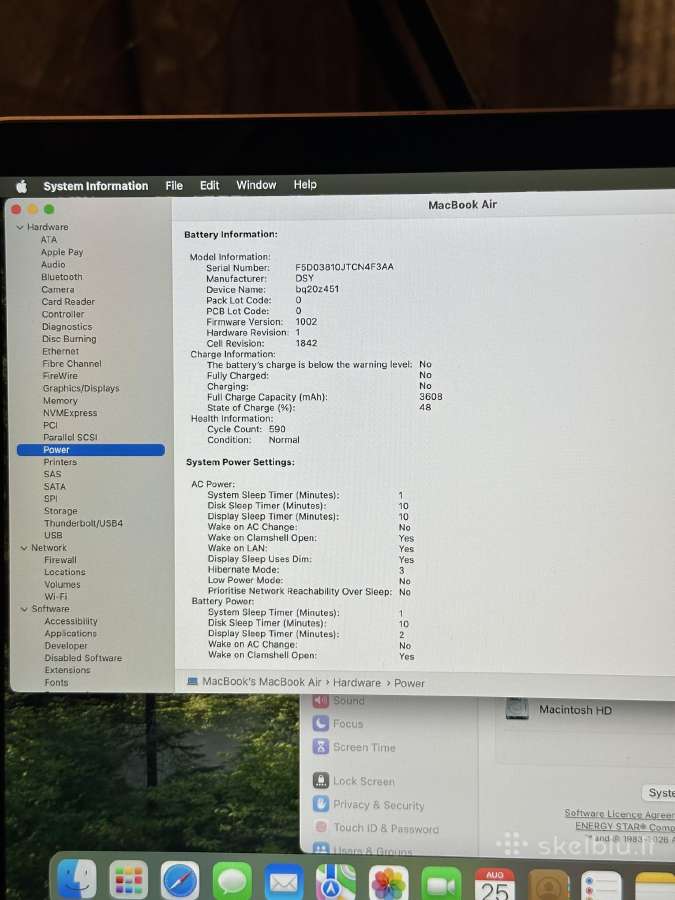675x900 pixels.
Task: Click MacBook's MacBook Air in path bar
Action: 262,682
